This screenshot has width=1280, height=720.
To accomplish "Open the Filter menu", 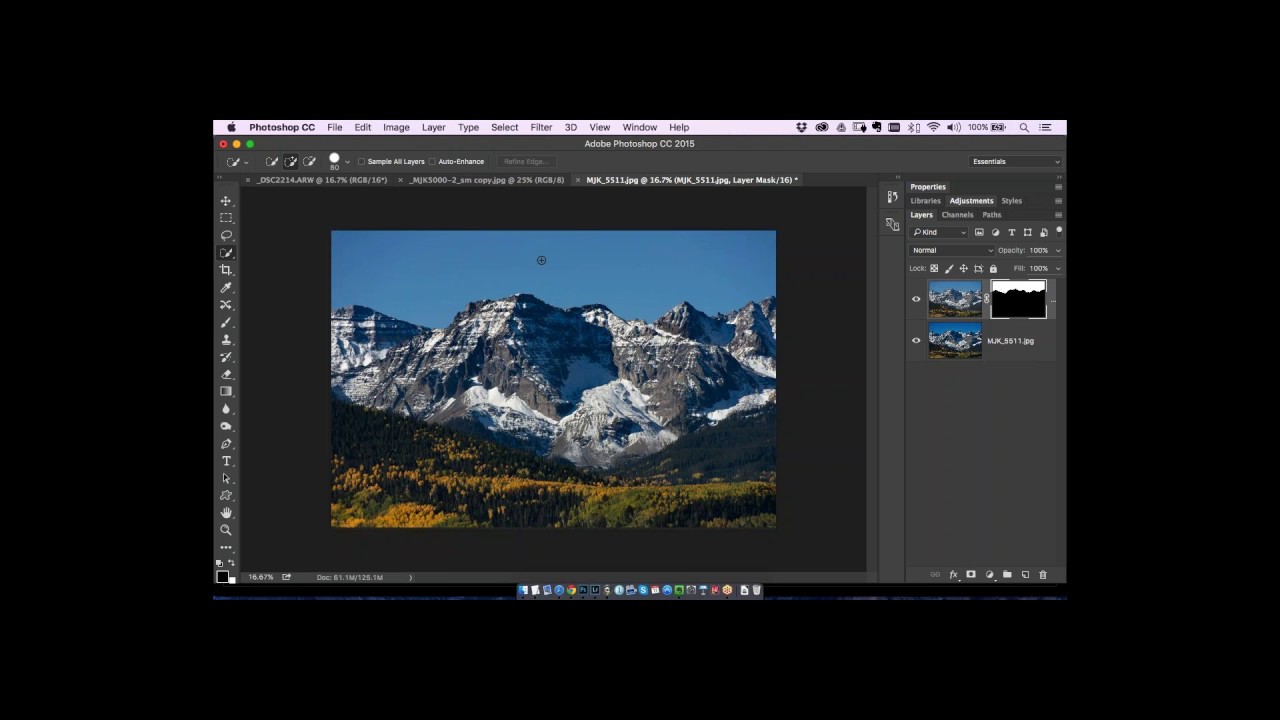I will pyautogui.click(x=541, y=127).
